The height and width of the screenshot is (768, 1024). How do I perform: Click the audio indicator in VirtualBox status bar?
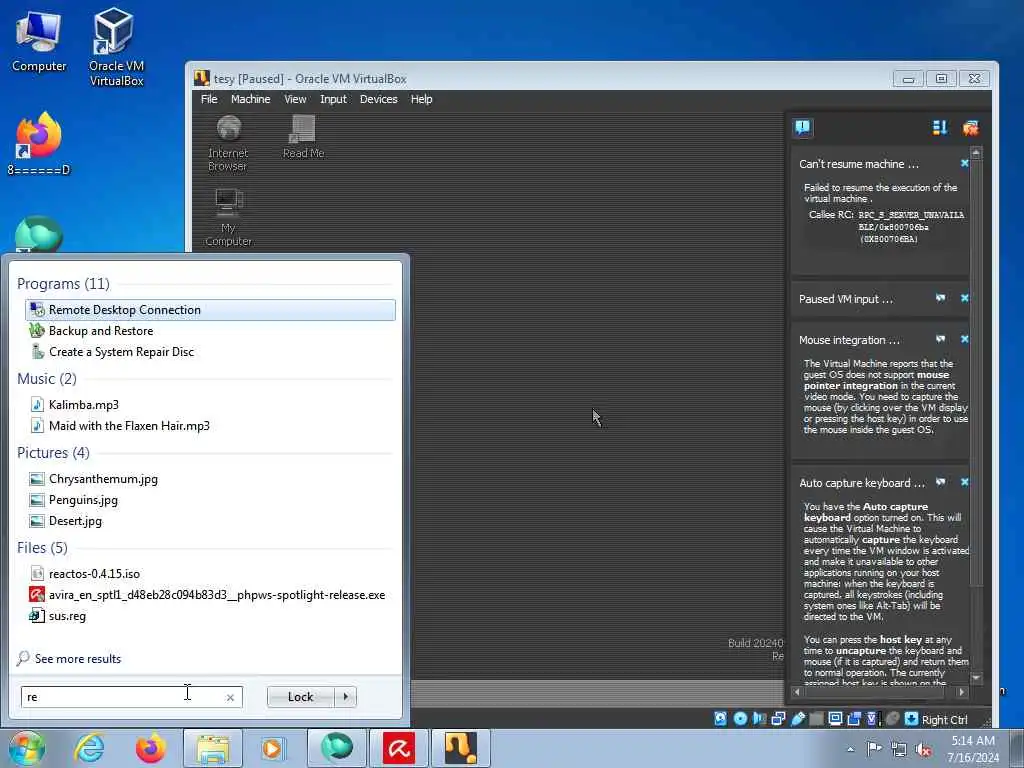coord(760,719)
